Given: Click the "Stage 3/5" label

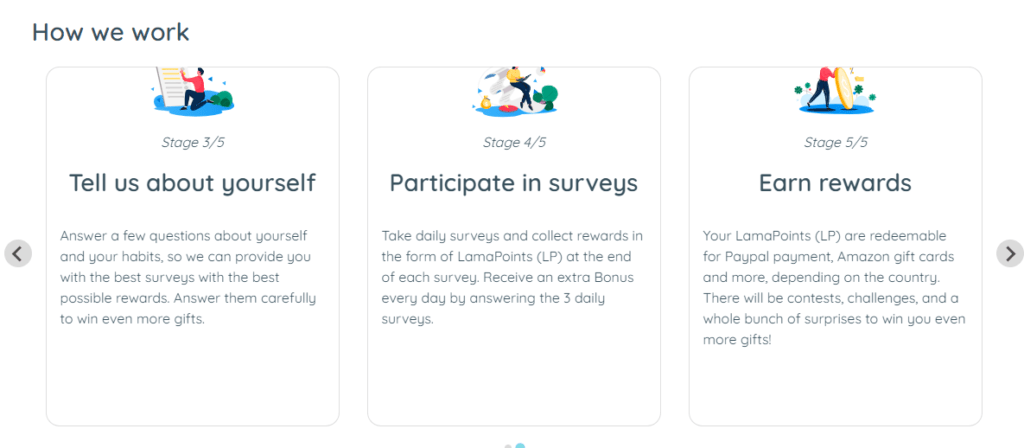Looking at the screenshot, I should click(193, 142).
